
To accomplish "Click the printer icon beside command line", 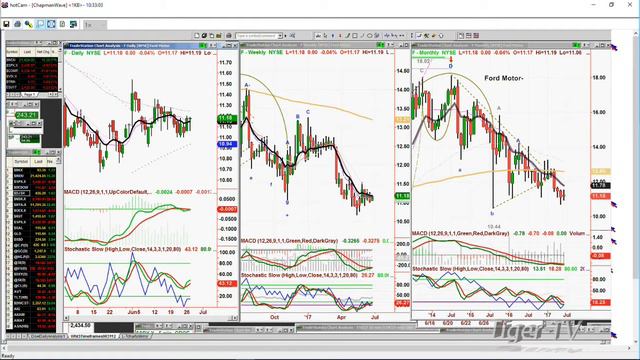I will pos(229,36).
